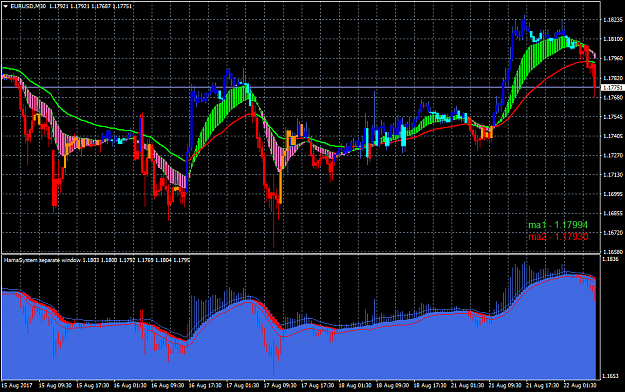Click the current price label 1.17751
Screen dimensions: 625x392
tap(613, 88)
